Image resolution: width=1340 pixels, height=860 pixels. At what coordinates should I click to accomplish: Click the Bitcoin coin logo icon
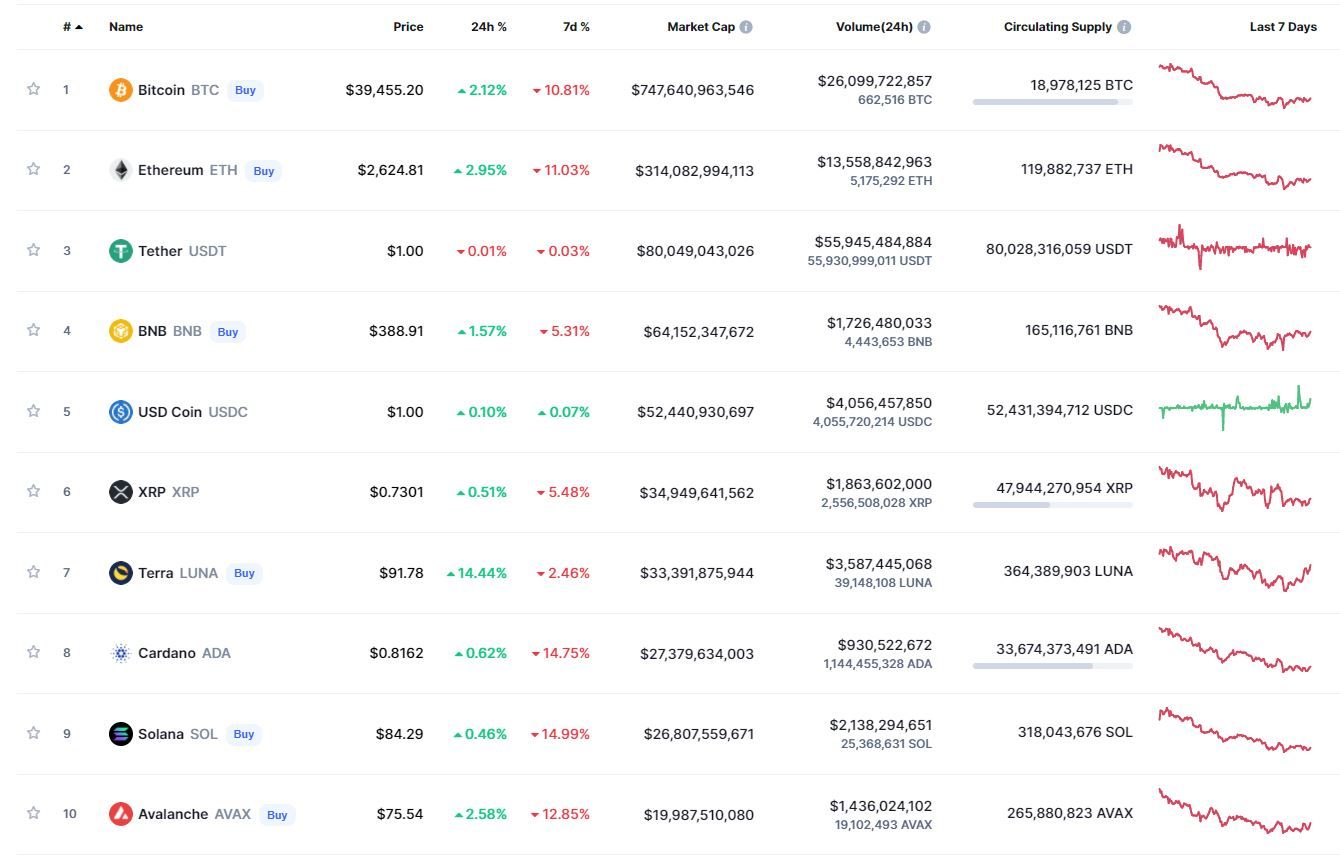tap(120, 90)
